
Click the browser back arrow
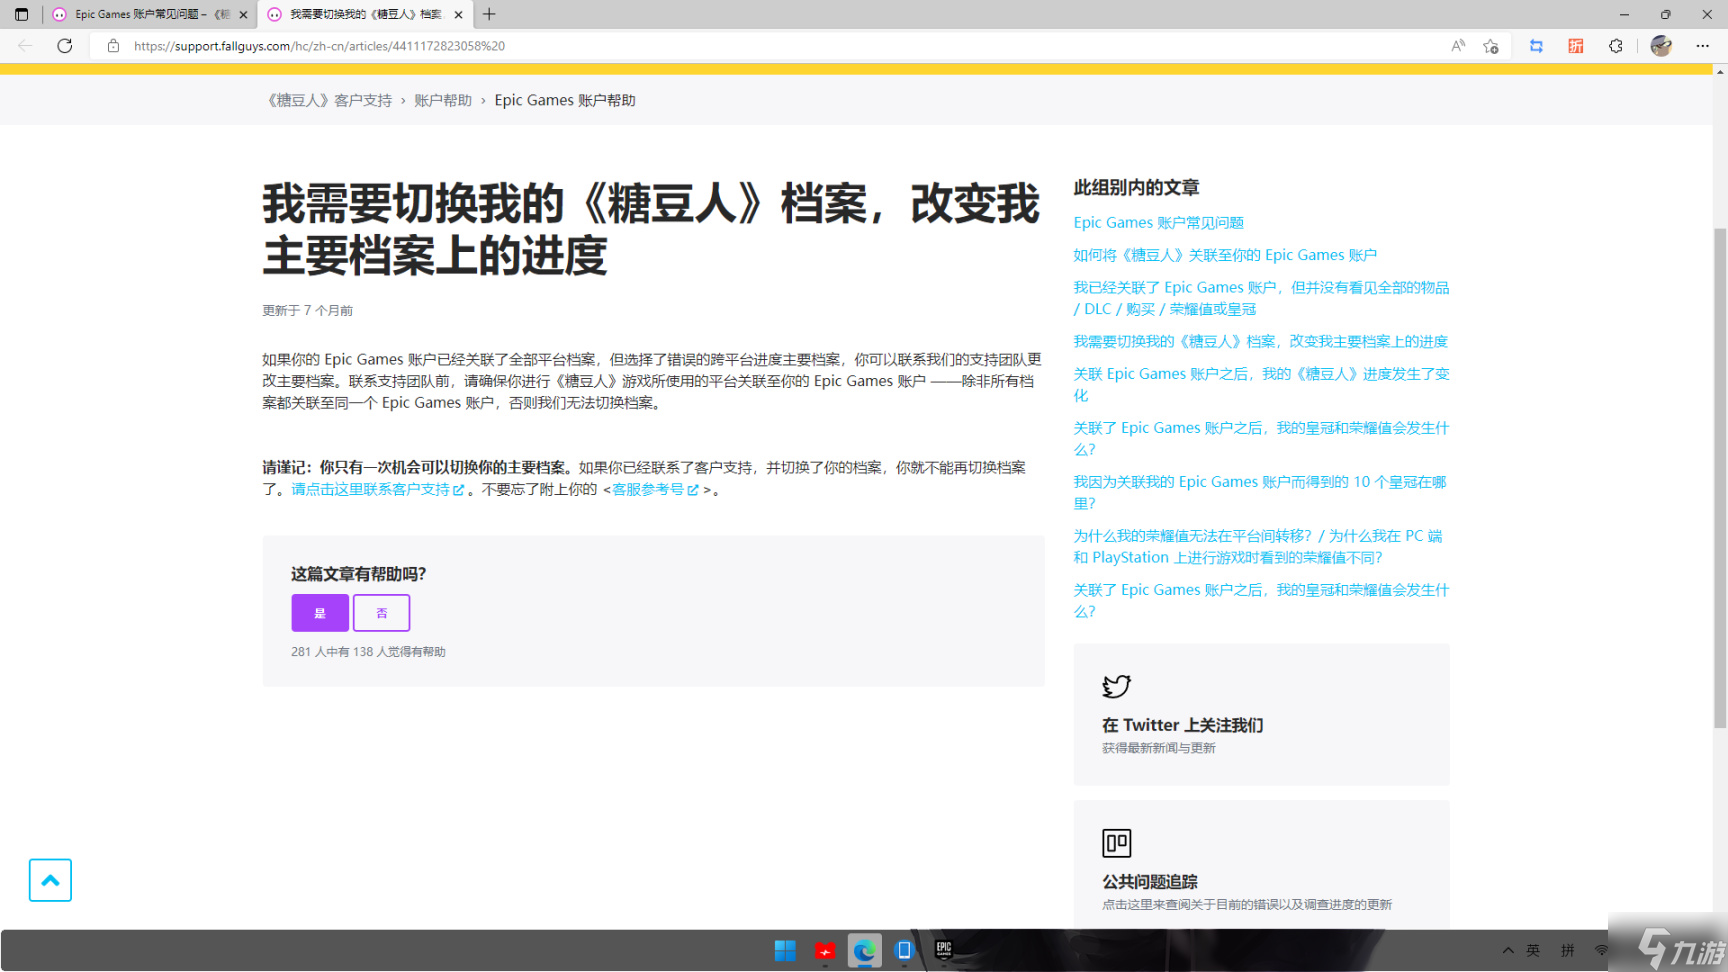tap(25, 46)
